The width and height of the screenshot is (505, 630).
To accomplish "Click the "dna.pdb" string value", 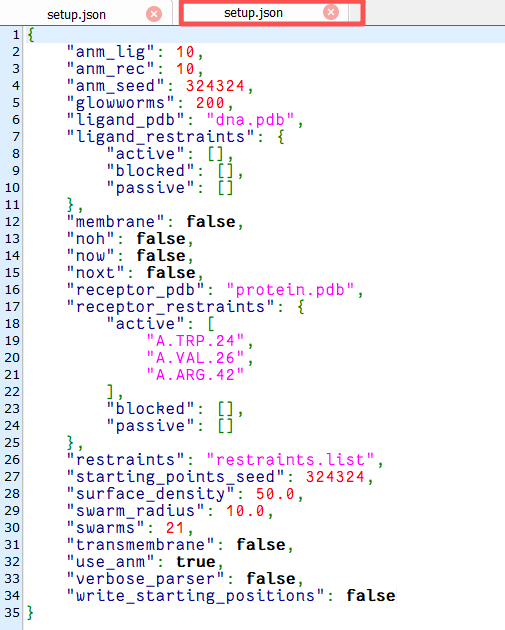I will [x=250, y=120].
